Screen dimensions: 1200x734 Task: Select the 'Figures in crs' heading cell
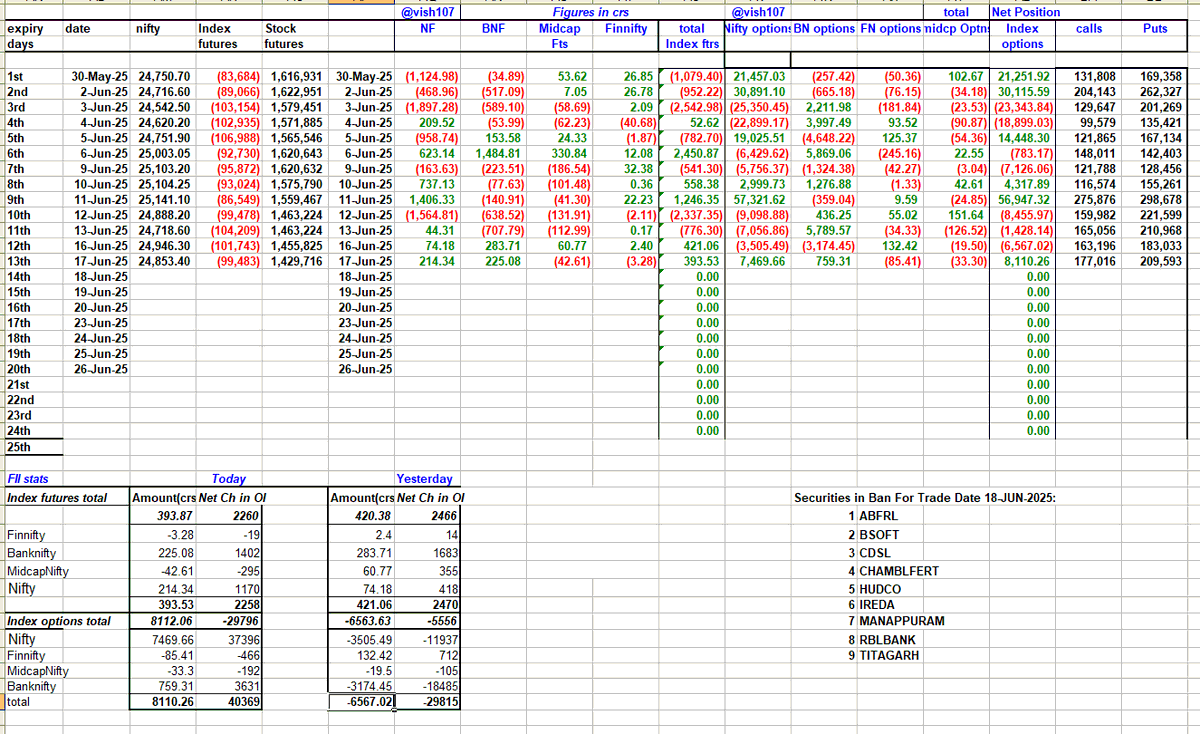coord(593,13)
